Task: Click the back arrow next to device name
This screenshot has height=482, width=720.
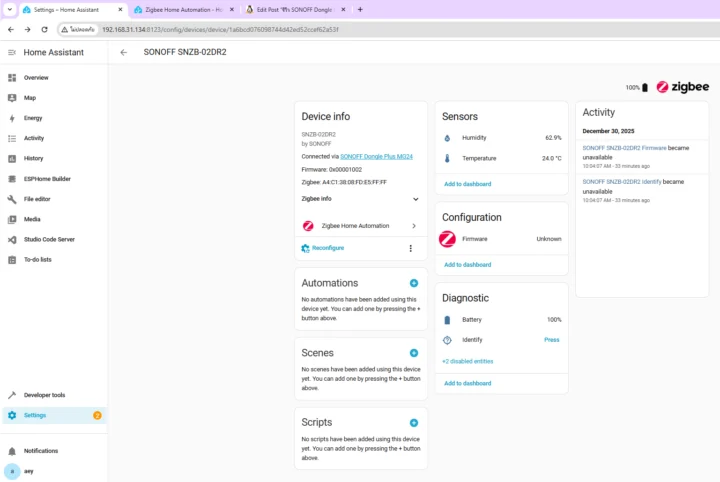Action: point(123,52)
